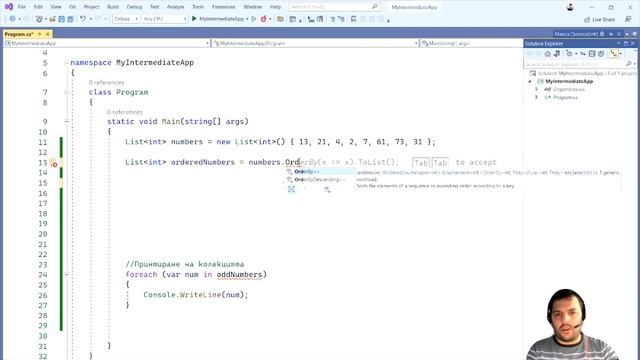Expand the Dependencies tree node
This screenshot has width=640, height=360.
click(537, 89)
